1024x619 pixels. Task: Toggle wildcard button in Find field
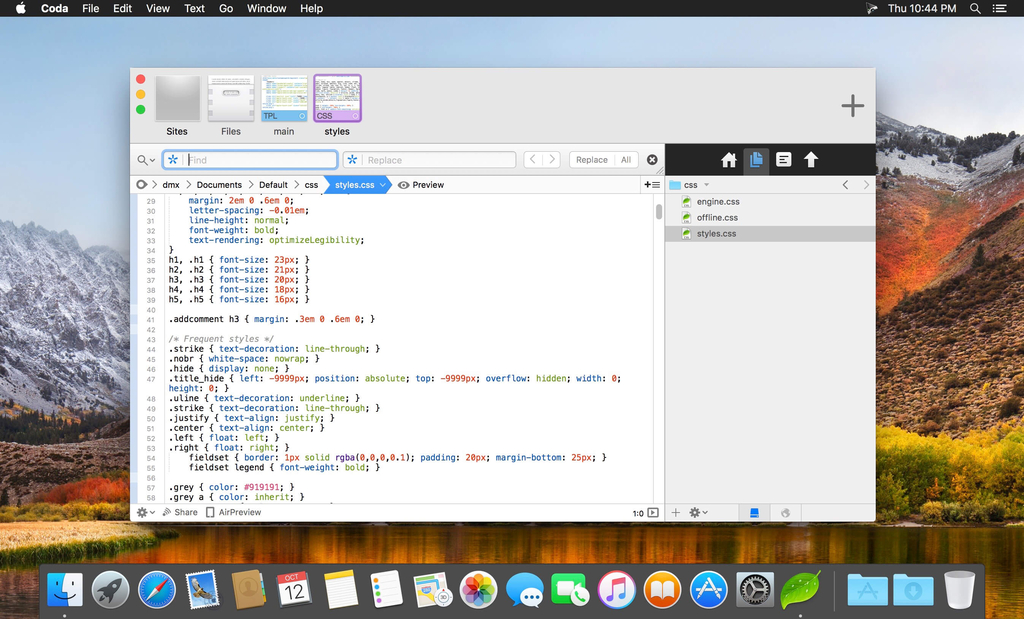point(174,160)
